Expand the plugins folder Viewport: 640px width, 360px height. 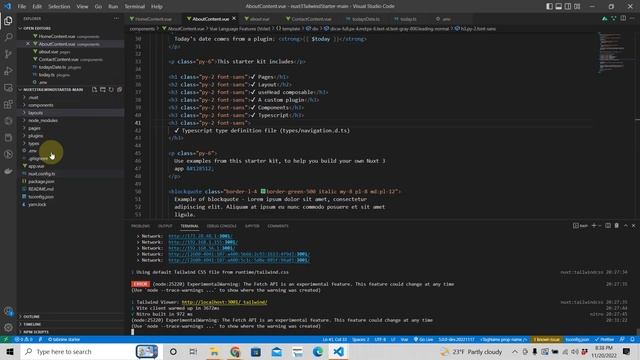point(36,136)
